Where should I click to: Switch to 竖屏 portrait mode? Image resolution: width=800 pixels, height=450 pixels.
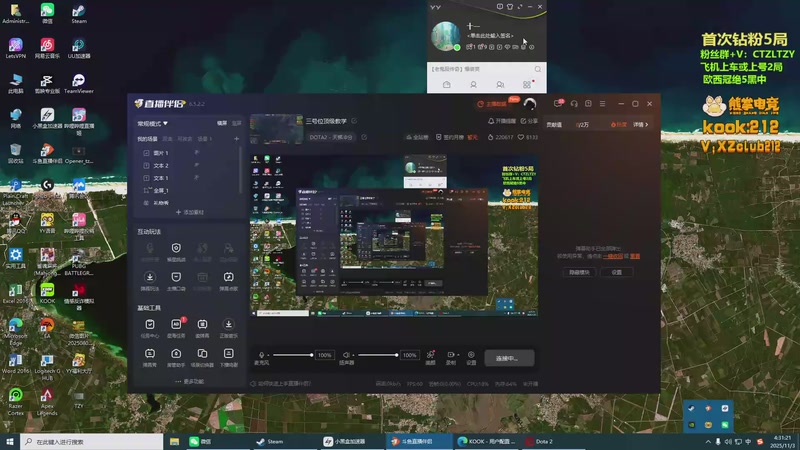coord(237,123)
